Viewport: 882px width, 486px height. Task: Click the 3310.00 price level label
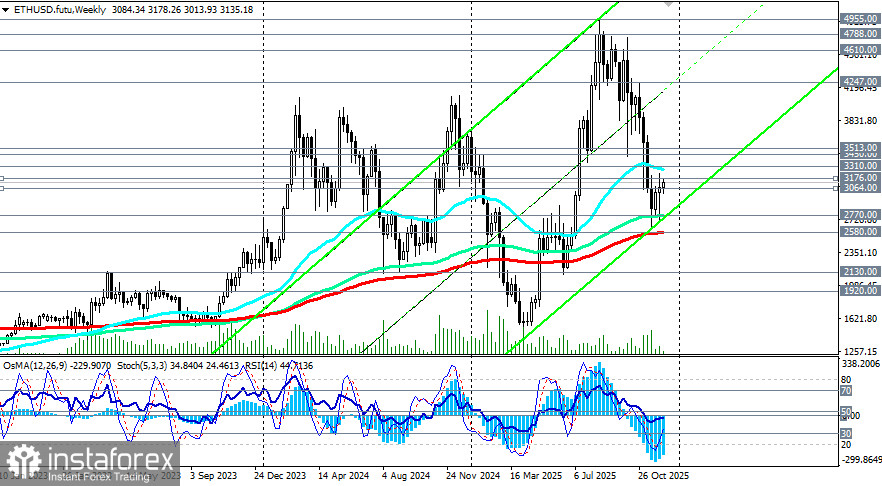point(859,165)
